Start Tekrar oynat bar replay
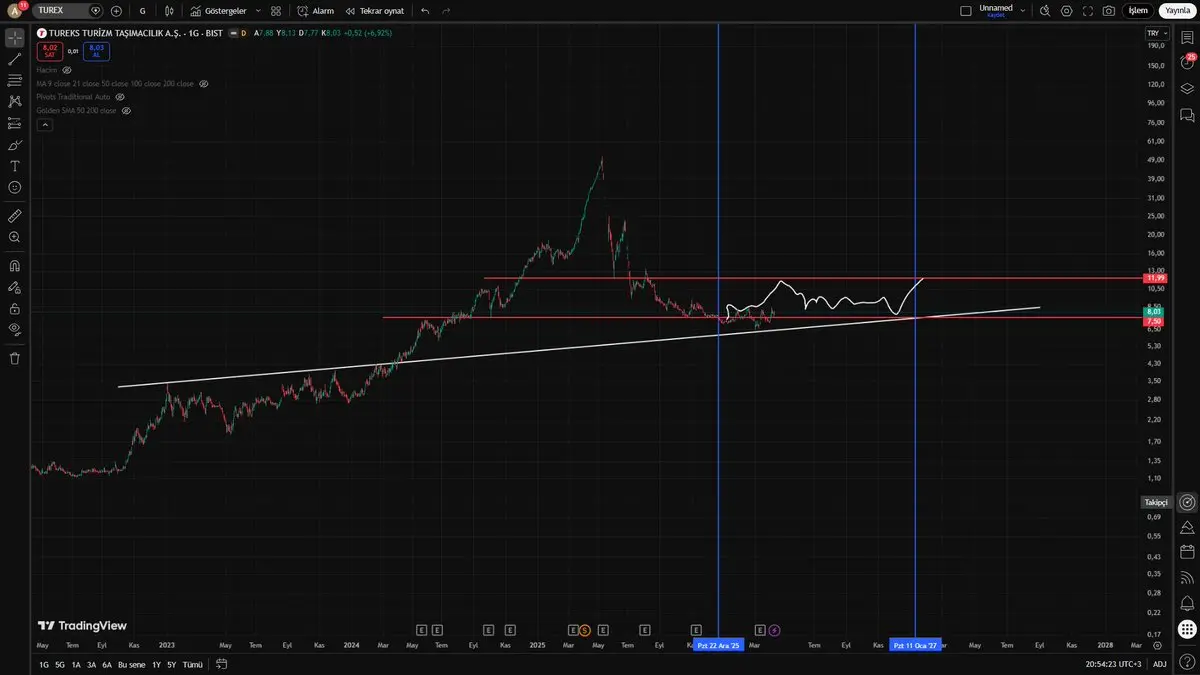 (x=375, y=10)
